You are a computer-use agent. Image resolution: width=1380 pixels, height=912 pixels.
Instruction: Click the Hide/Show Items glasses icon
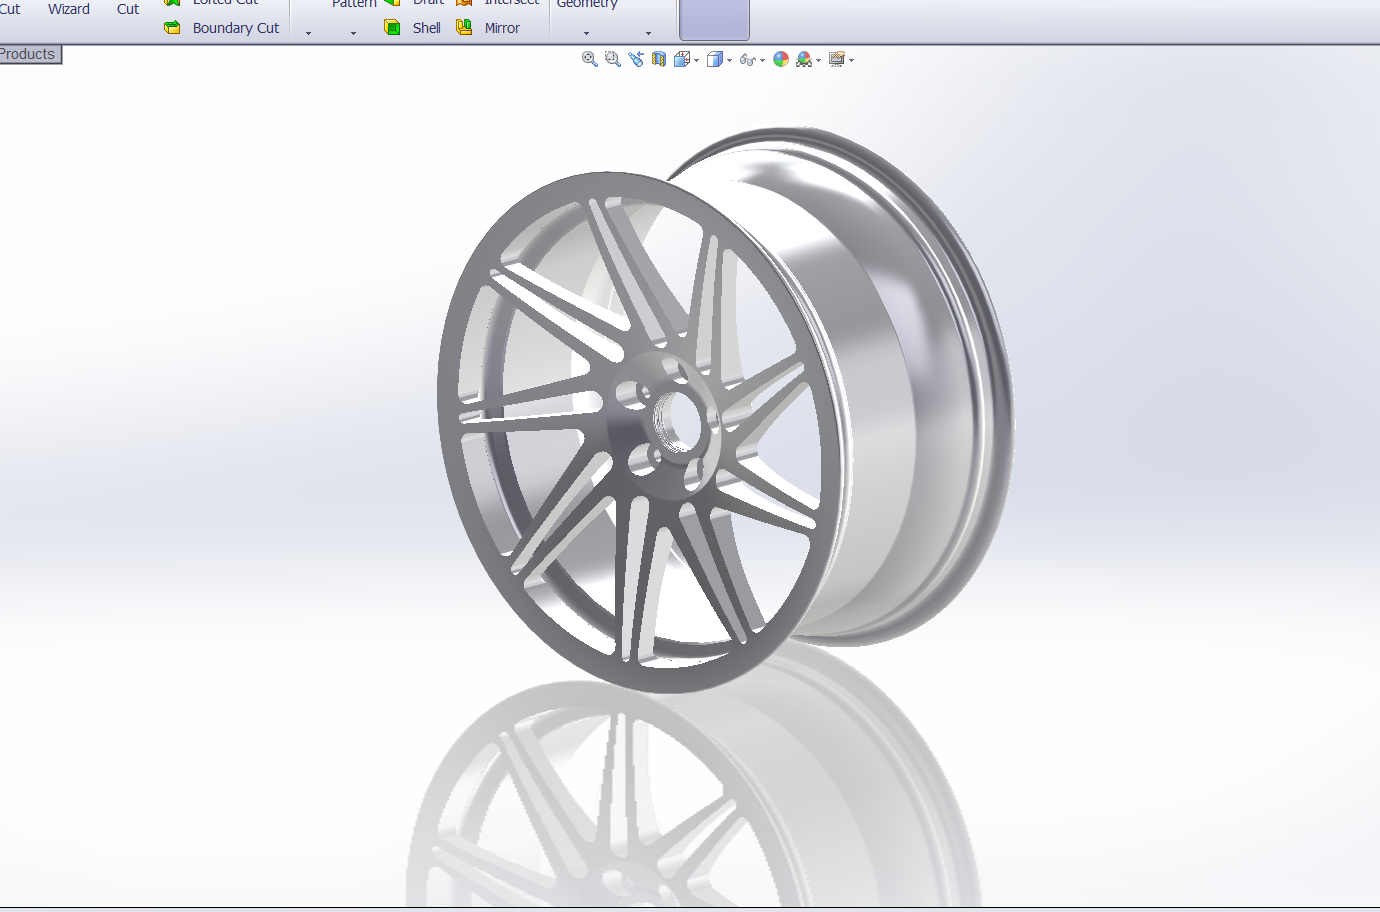point(747,60)
